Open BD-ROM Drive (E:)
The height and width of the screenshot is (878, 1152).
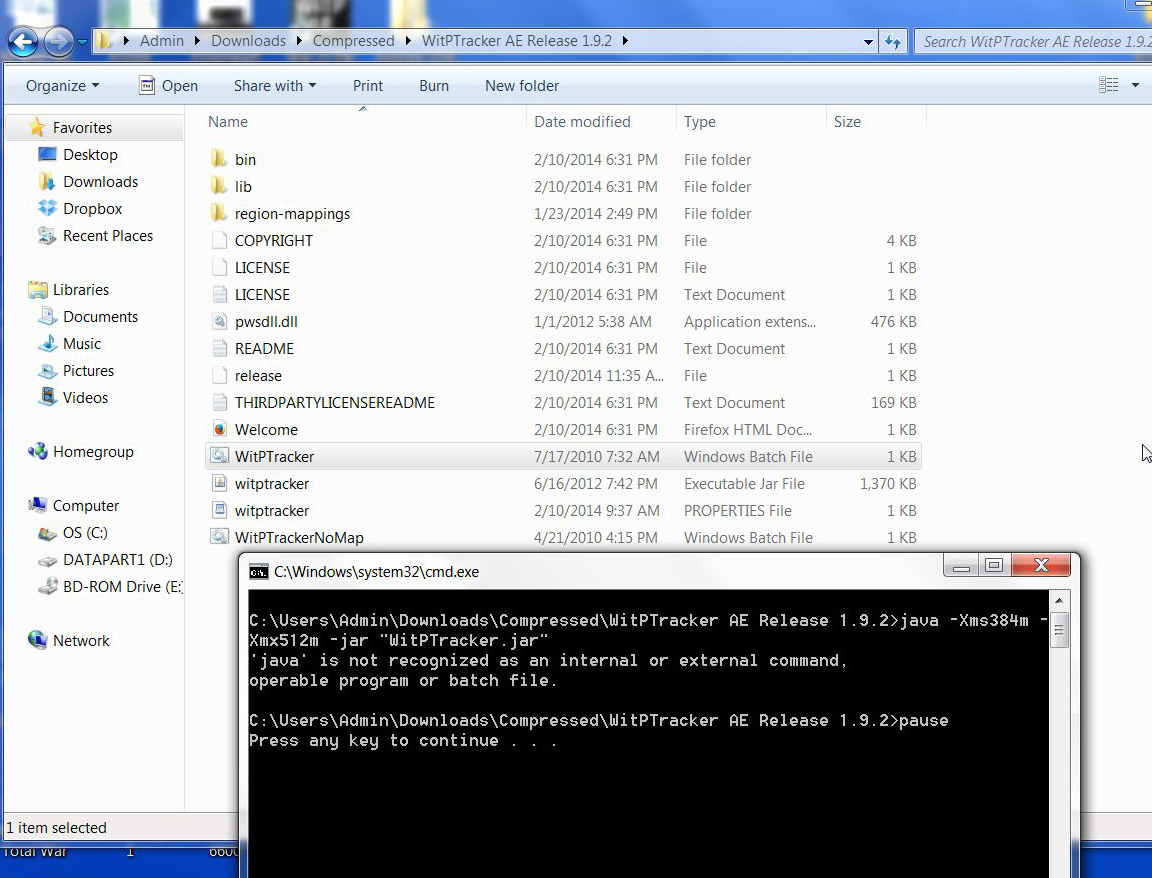(122, 587)
